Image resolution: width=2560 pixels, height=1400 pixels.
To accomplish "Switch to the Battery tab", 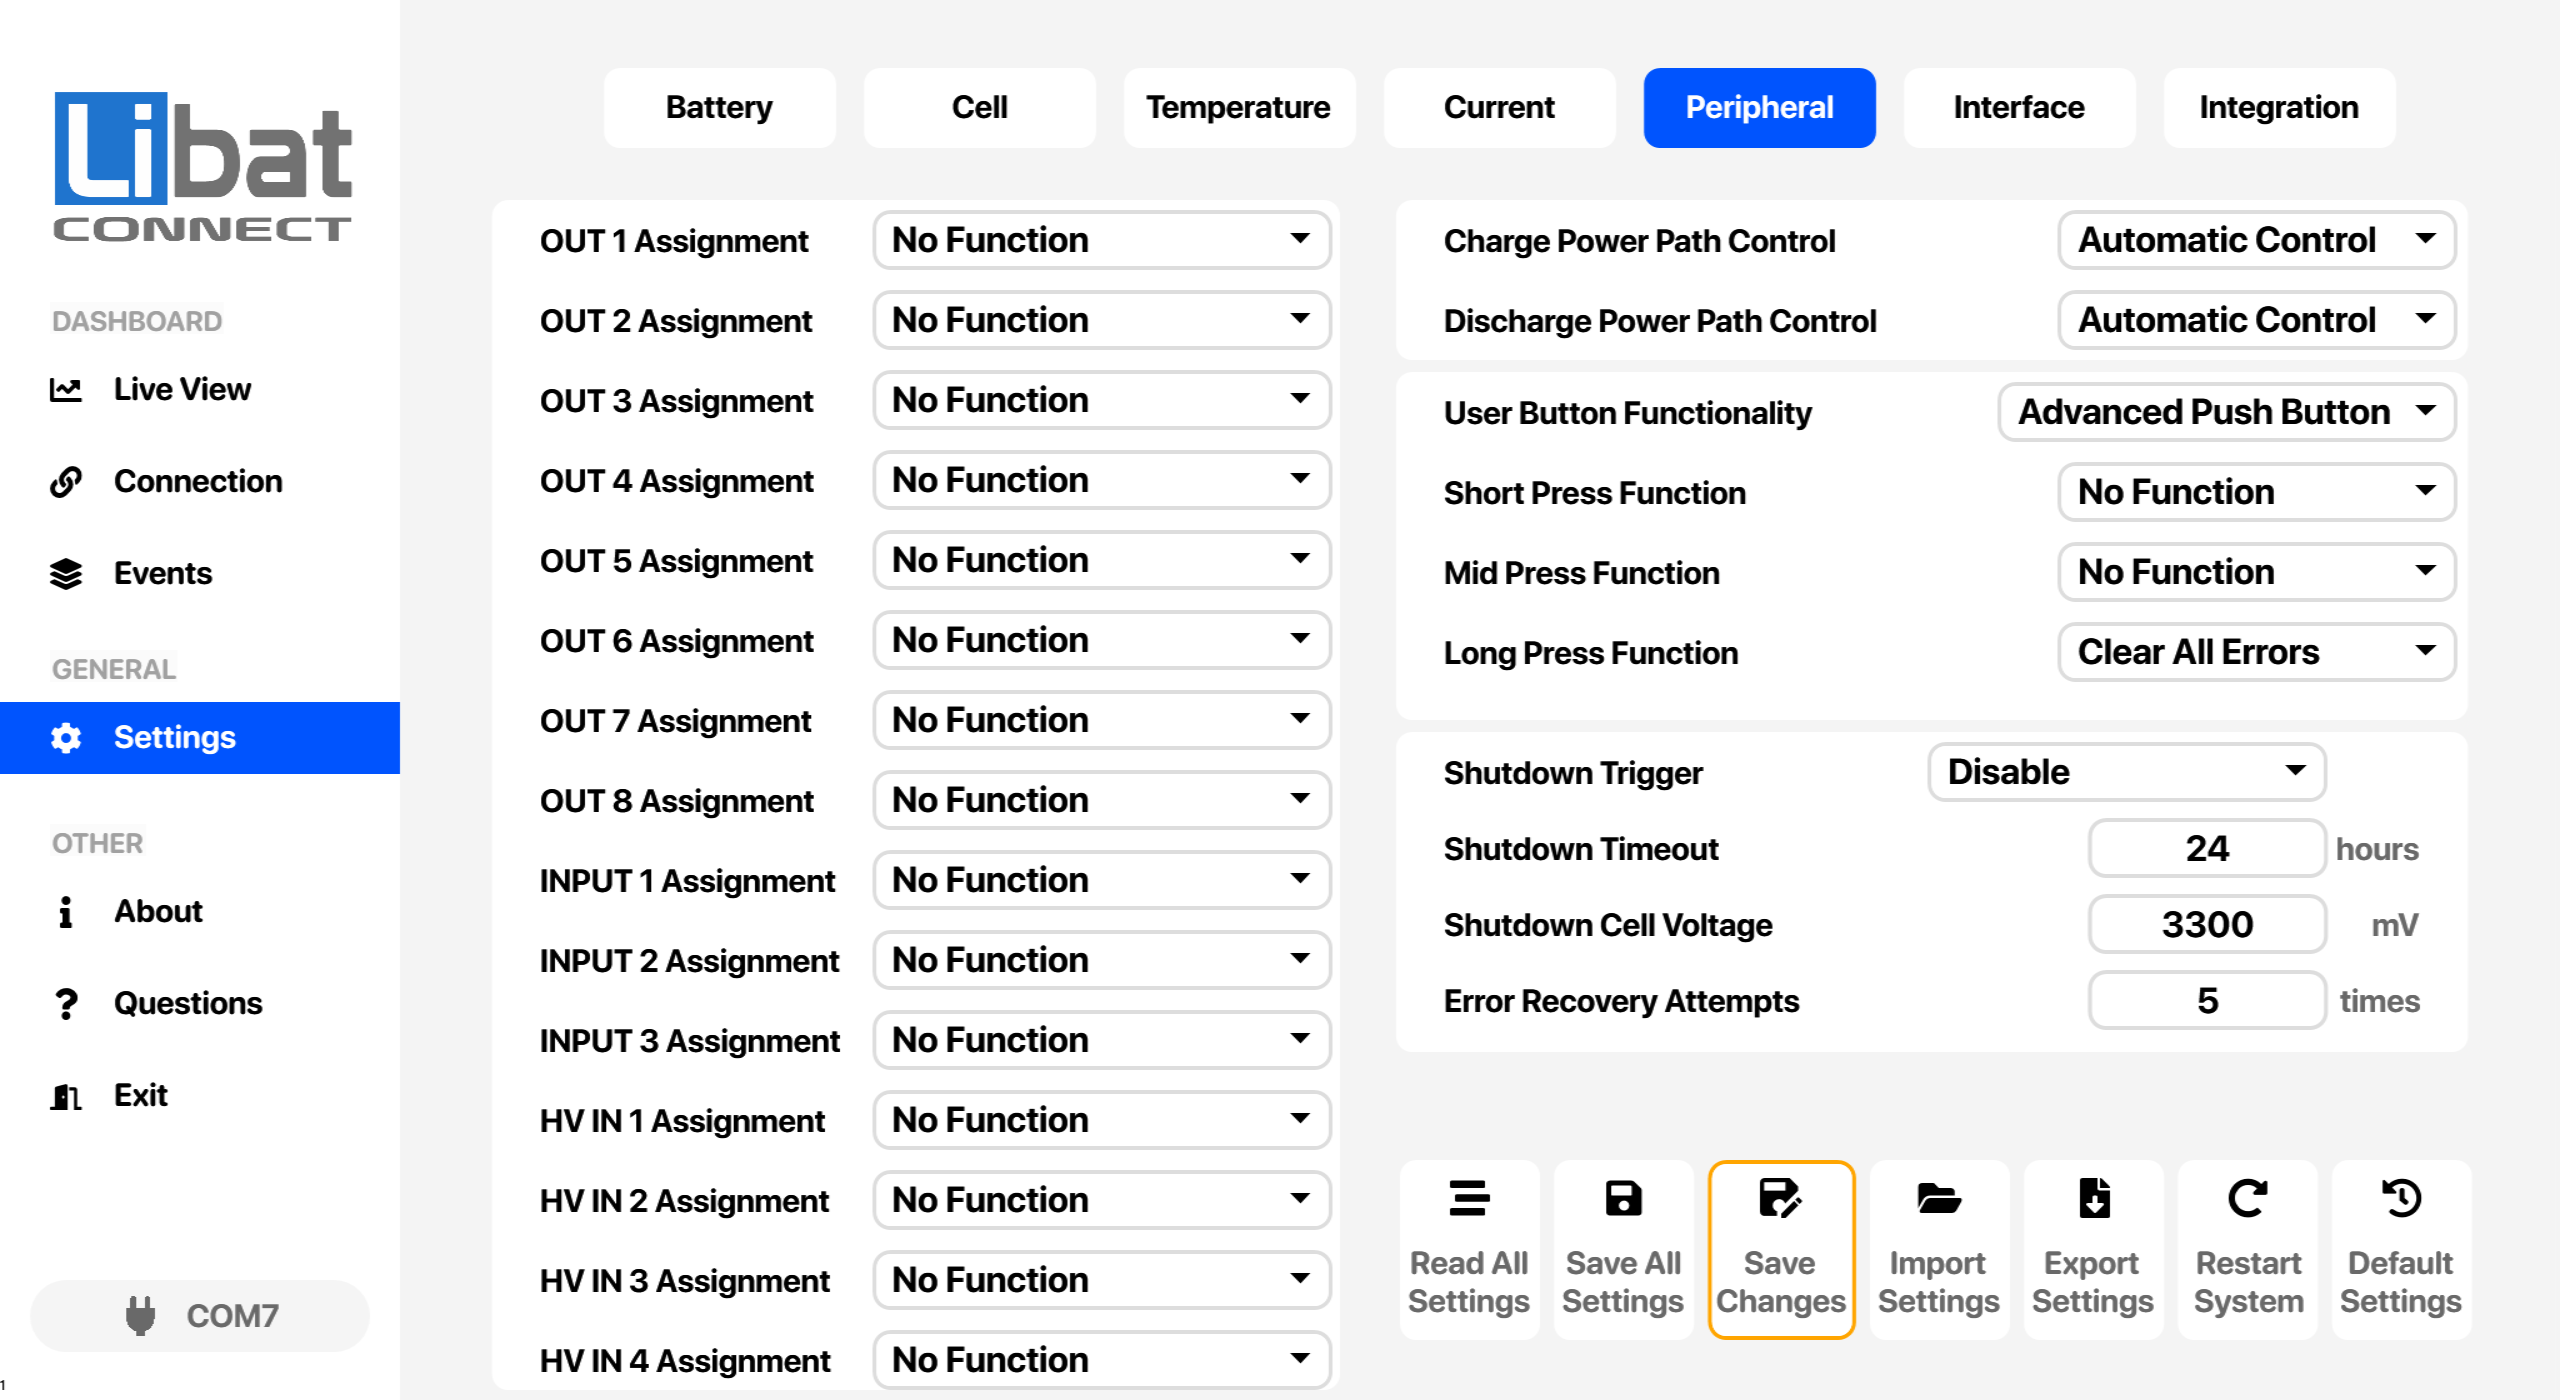I will pyautogui.click(x=720, y=108).
